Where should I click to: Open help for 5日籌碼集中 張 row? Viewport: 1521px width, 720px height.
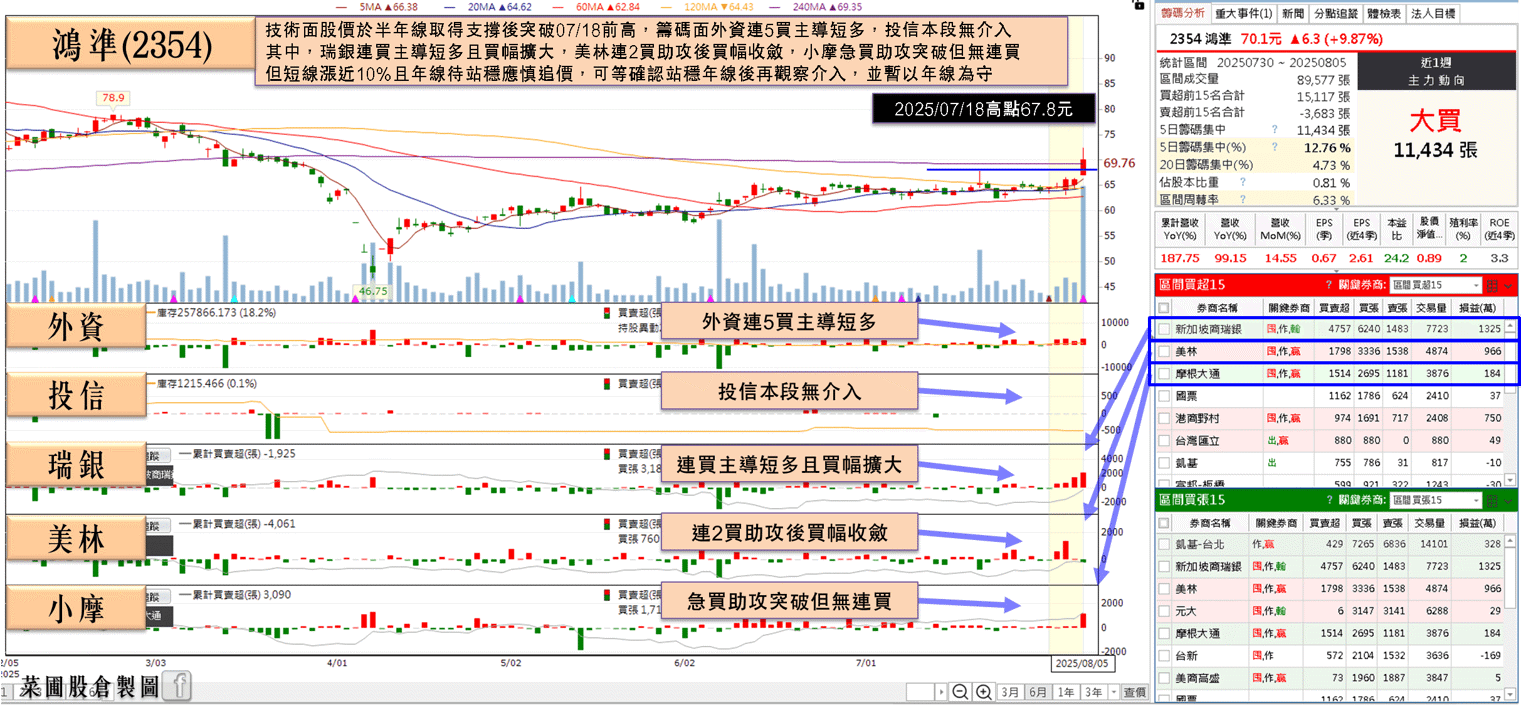pos(1274,129)
